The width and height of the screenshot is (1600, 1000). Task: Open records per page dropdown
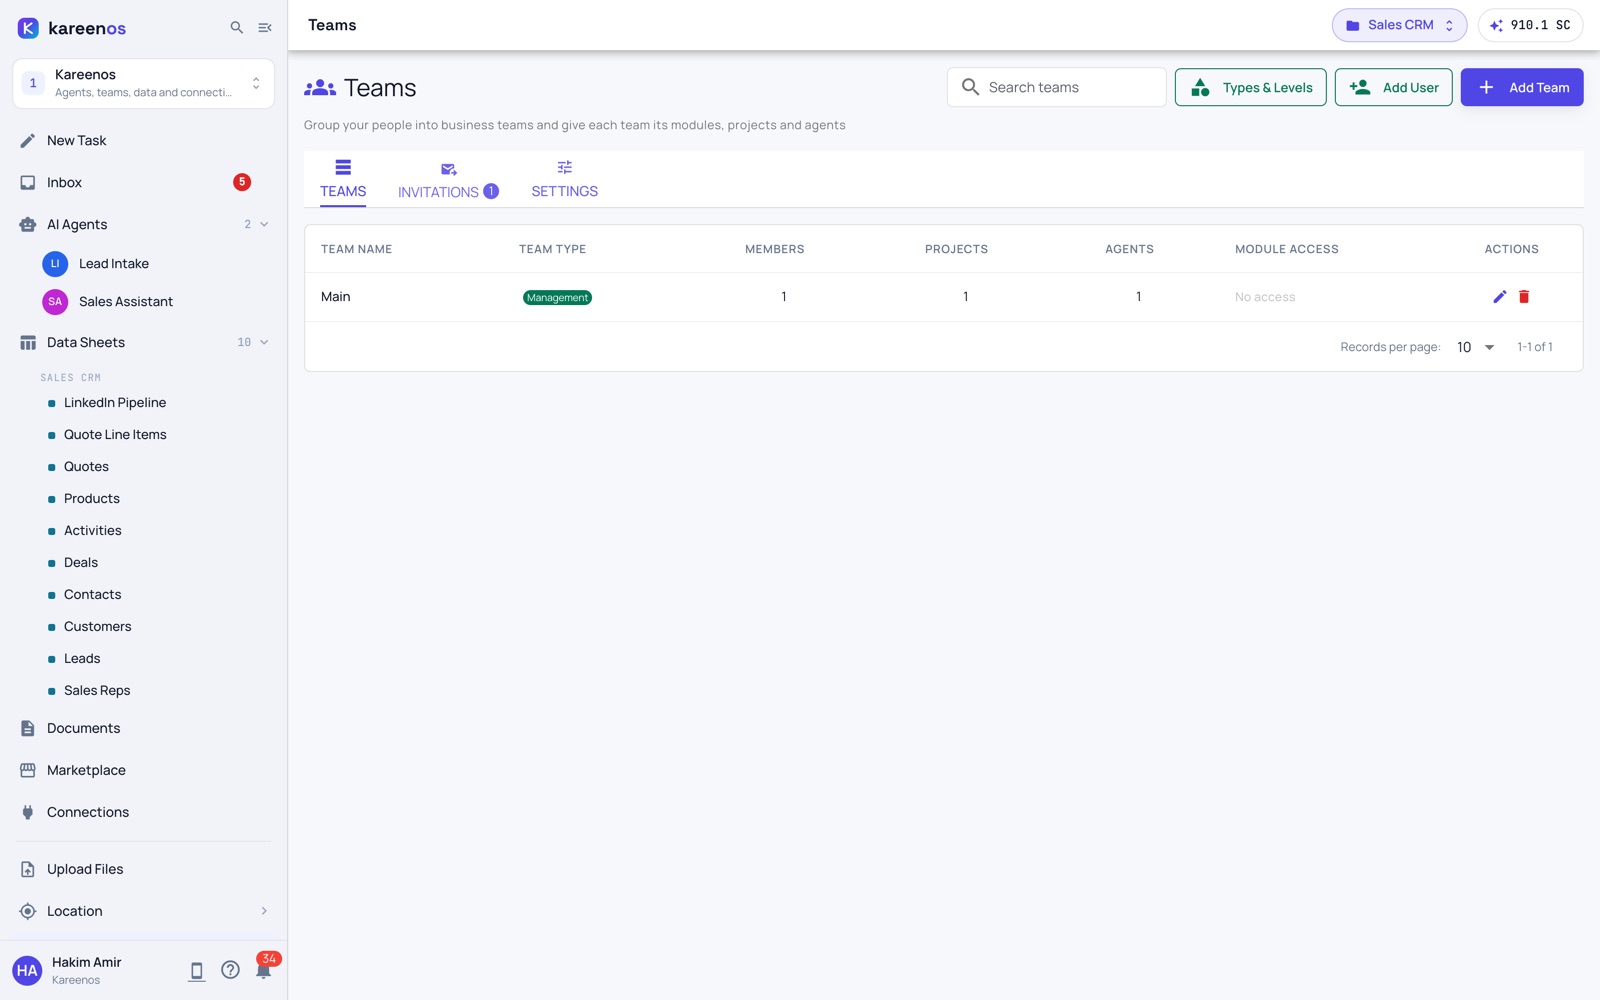coord(1476,348)
